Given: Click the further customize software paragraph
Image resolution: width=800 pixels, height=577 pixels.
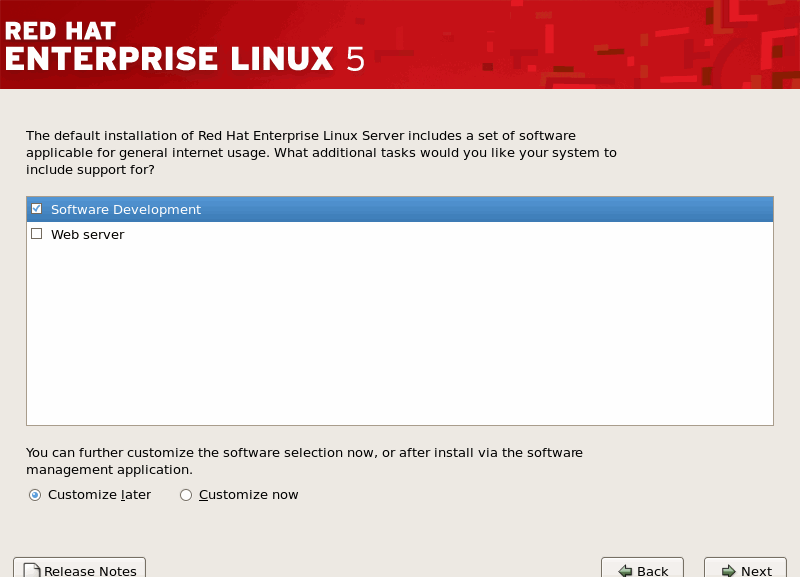Looking at the screenshot, I should tap(304, 461).
